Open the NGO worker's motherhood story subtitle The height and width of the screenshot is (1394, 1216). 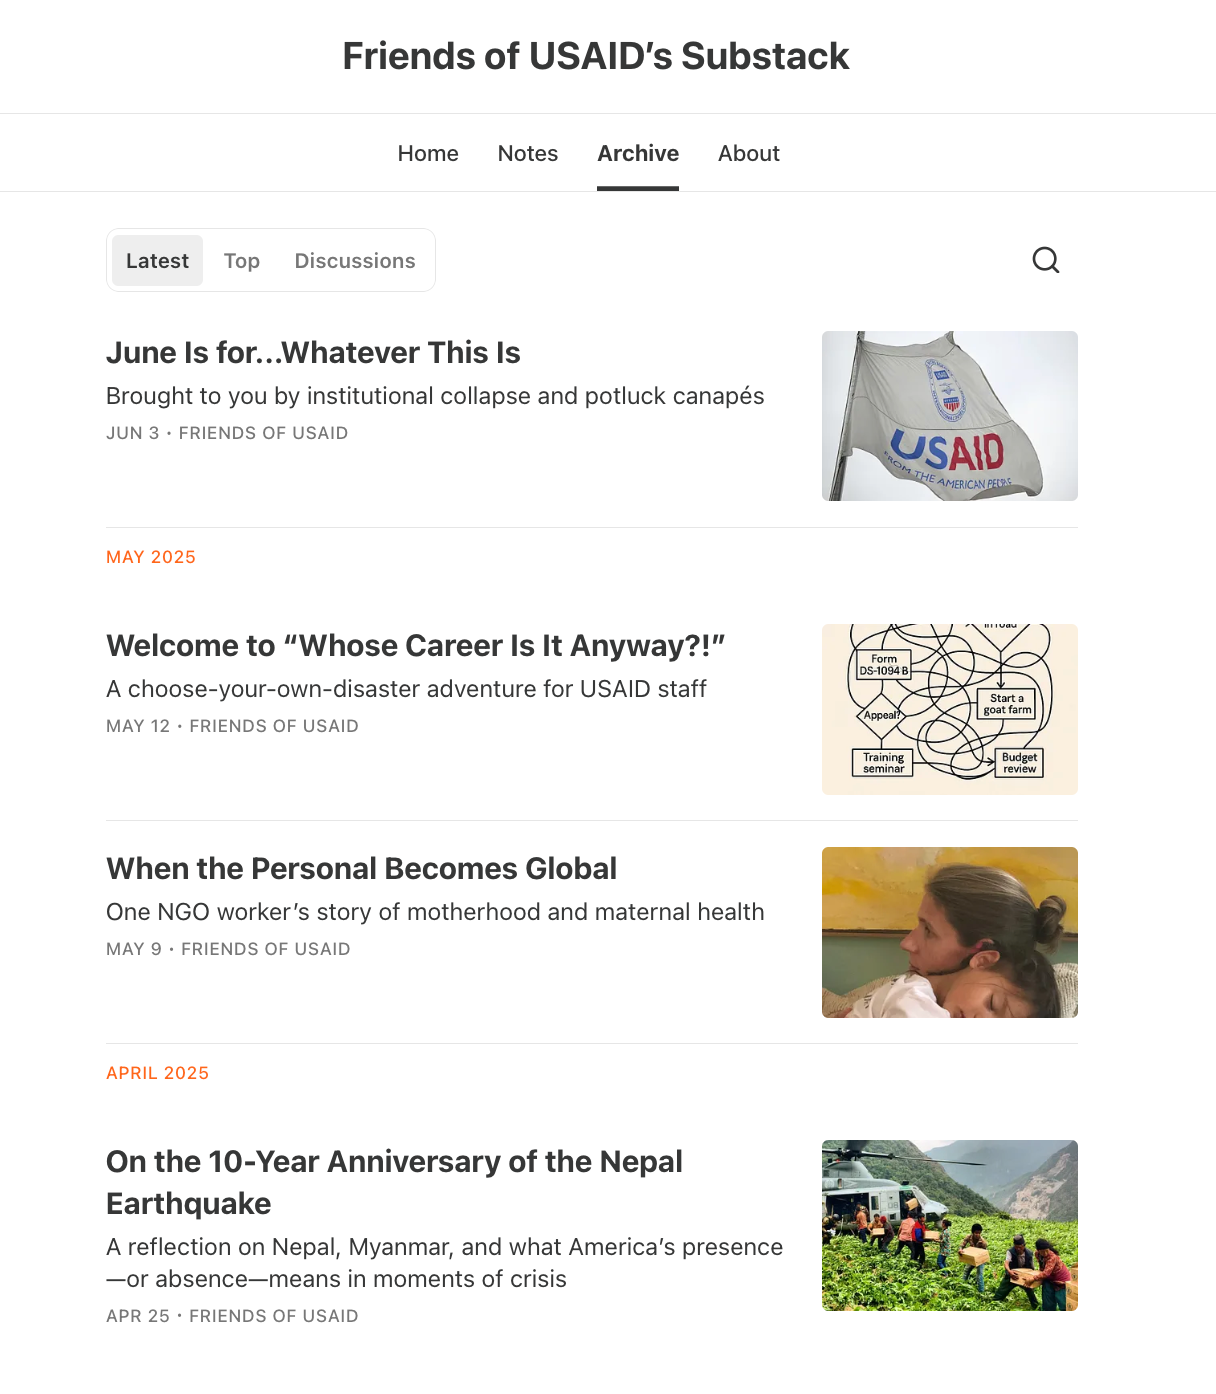pyautogui.click(x=435, y=912)
